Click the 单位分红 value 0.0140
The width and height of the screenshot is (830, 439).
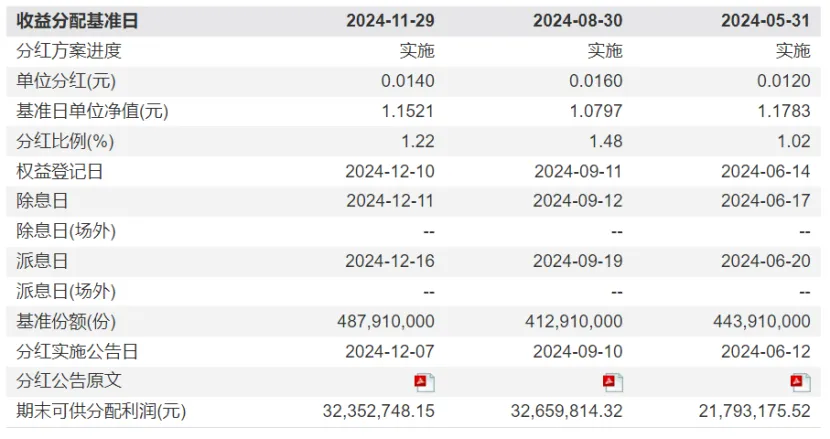pos(408,81)
